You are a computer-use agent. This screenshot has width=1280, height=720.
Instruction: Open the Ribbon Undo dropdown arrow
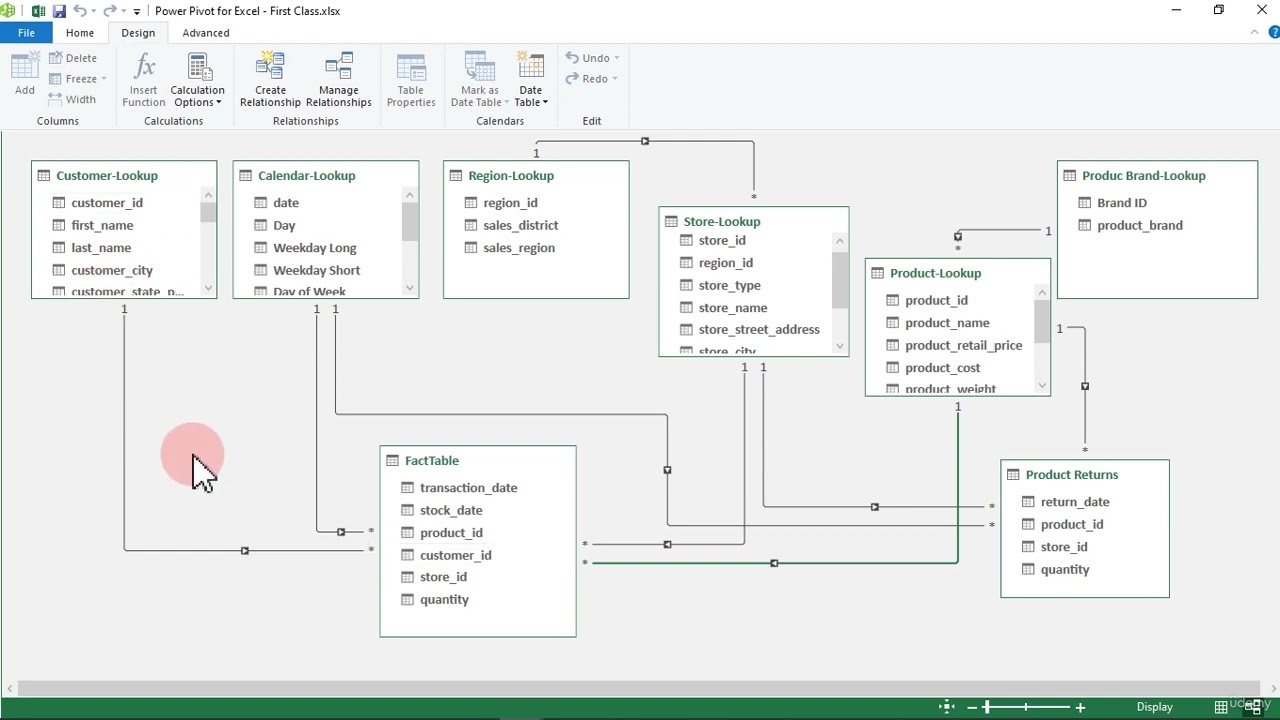(616, 58)
